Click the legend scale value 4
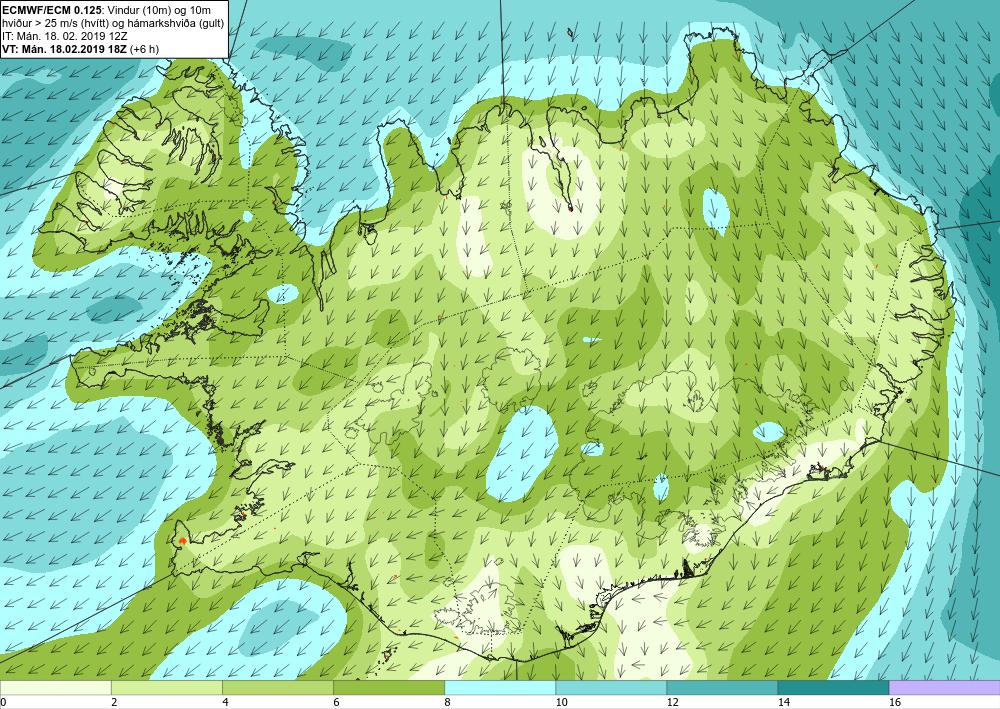Screen dimensions: 1000x709 coord(225,702)
